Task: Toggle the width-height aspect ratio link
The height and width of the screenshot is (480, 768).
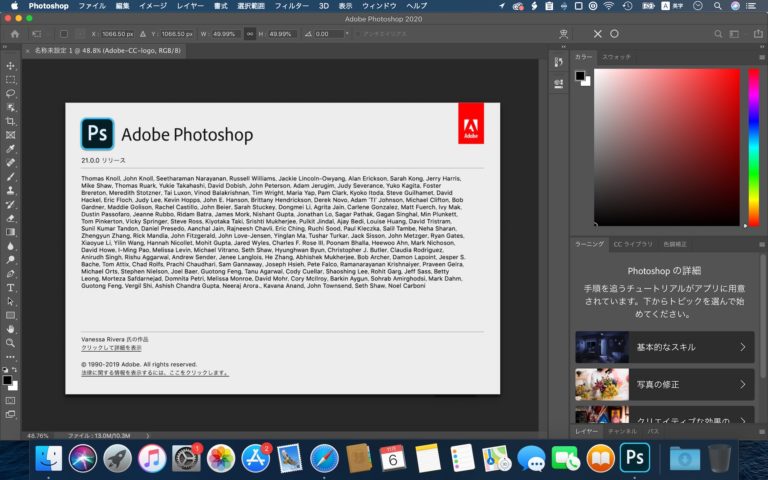Action: pyautogui.click(x=250, y=34)
